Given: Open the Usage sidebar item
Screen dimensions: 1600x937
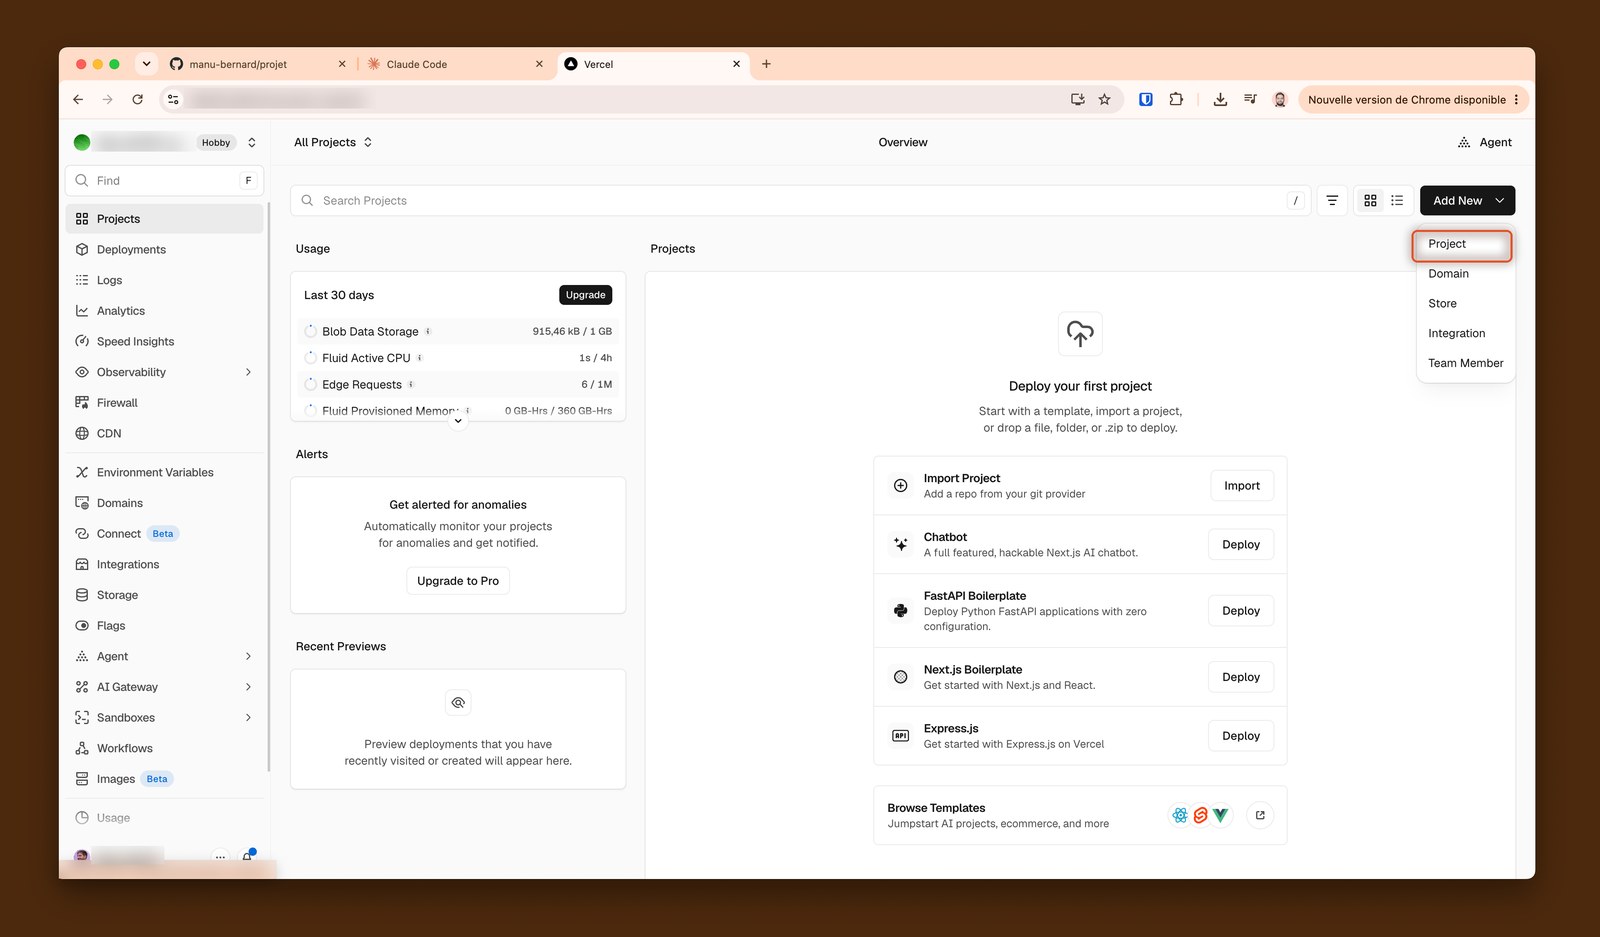Looking at the screenshot, I should coord(164,818).
